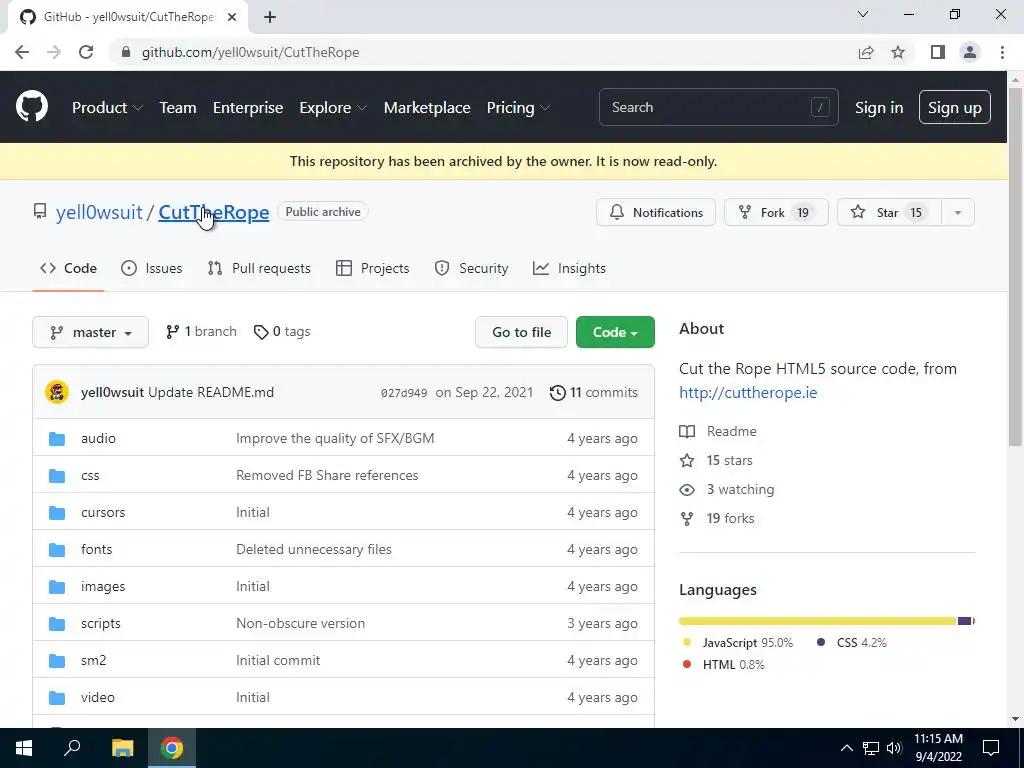Switch to the Issues tab
The width and height of the screenshot is (1024, 768).
pos(152,268)
